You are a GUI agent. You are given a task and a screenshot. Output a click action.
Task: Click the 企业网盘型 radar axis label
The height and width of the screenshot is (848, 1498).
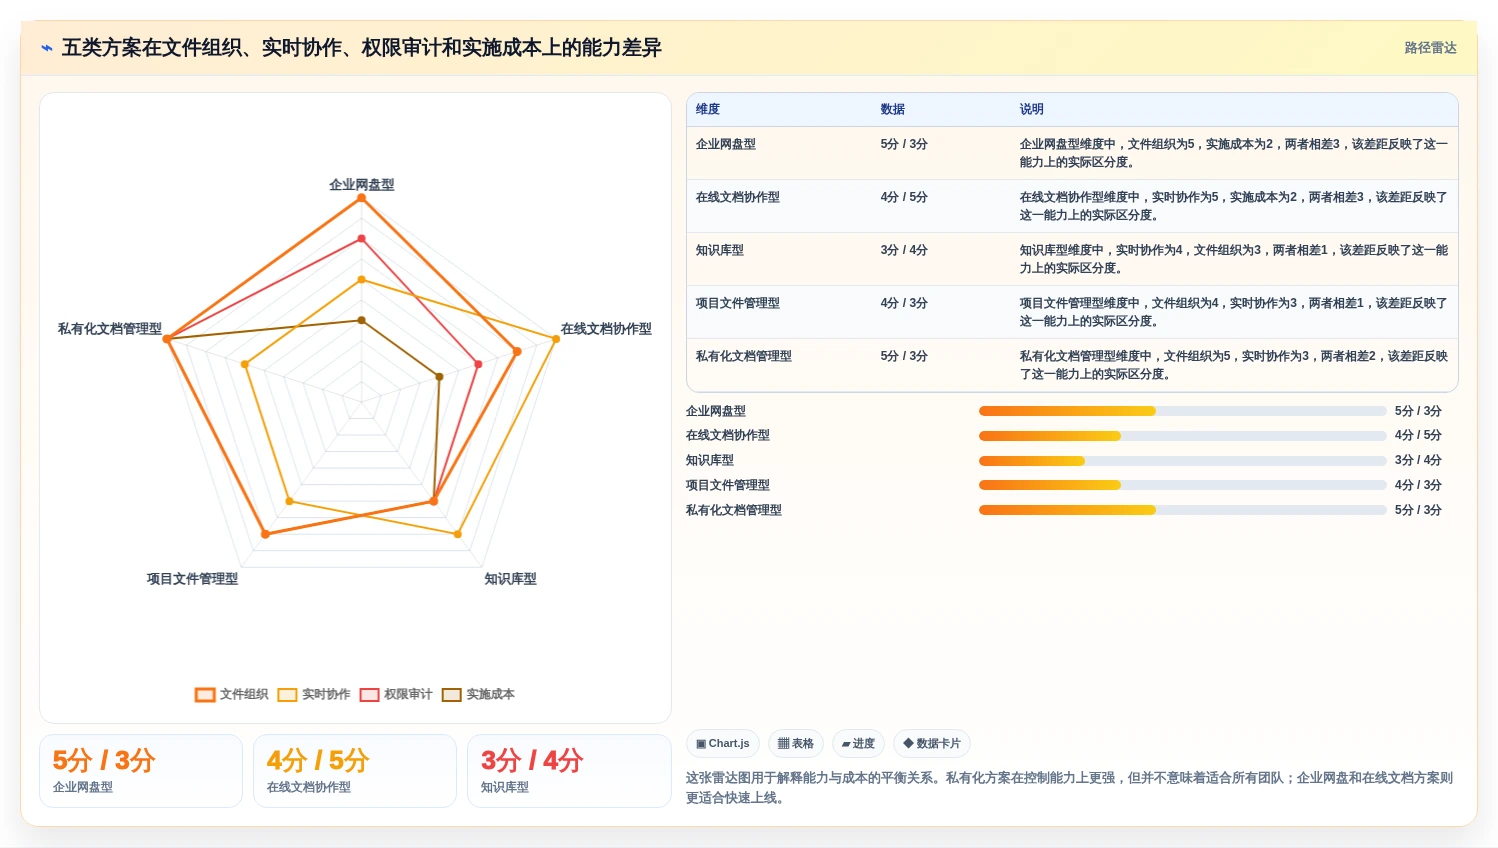(x=362, y=184)
